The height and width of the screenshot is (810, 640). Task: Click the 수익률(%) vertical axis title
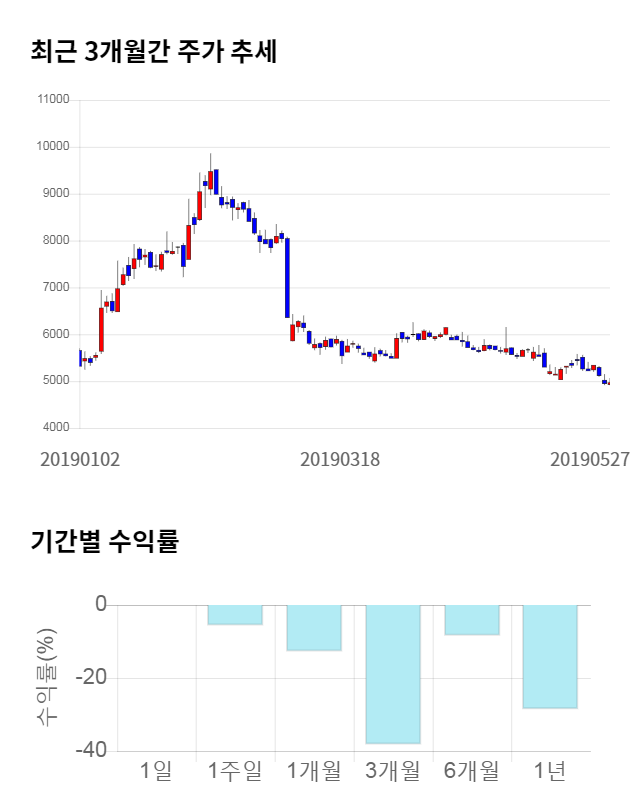point(47,677)
